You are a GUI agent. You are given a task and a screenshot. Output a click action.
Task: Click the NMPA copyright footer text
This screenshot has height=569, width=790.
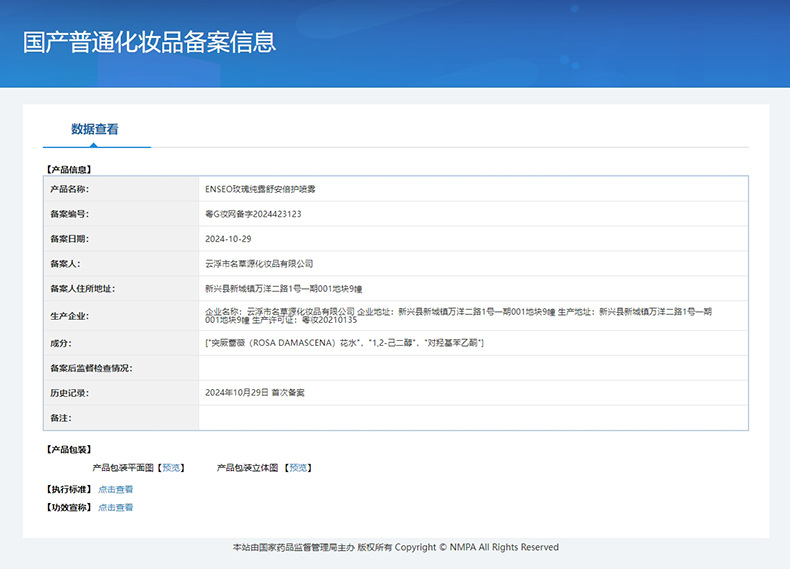click(396, 547)
